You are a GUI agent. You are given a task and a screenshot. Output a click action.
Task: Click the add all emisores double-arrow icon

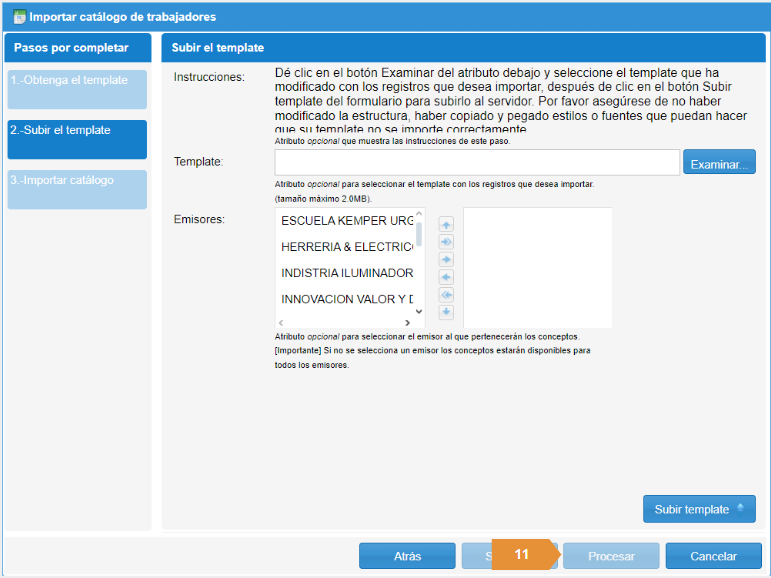447,242
